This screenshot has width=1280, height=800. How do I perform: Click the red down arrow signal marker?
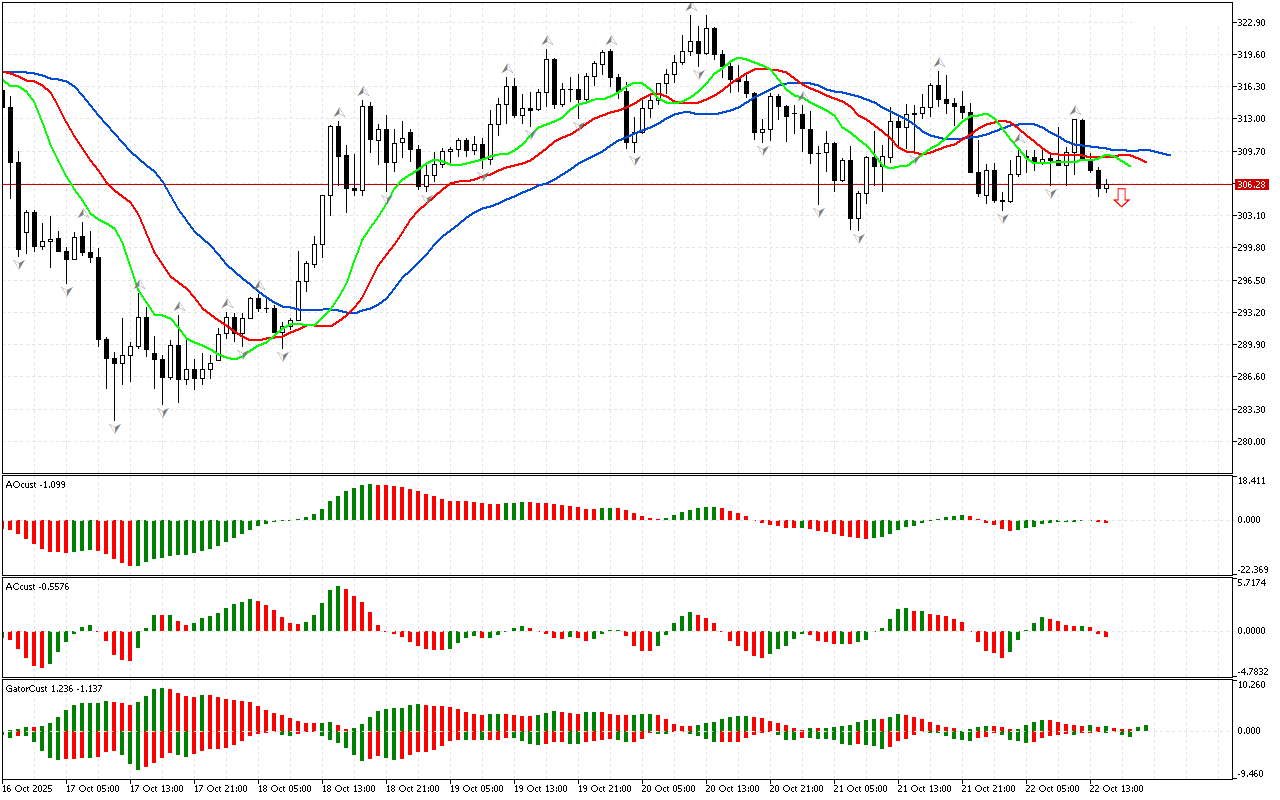pyautogui.click(x=1122, y=200)
